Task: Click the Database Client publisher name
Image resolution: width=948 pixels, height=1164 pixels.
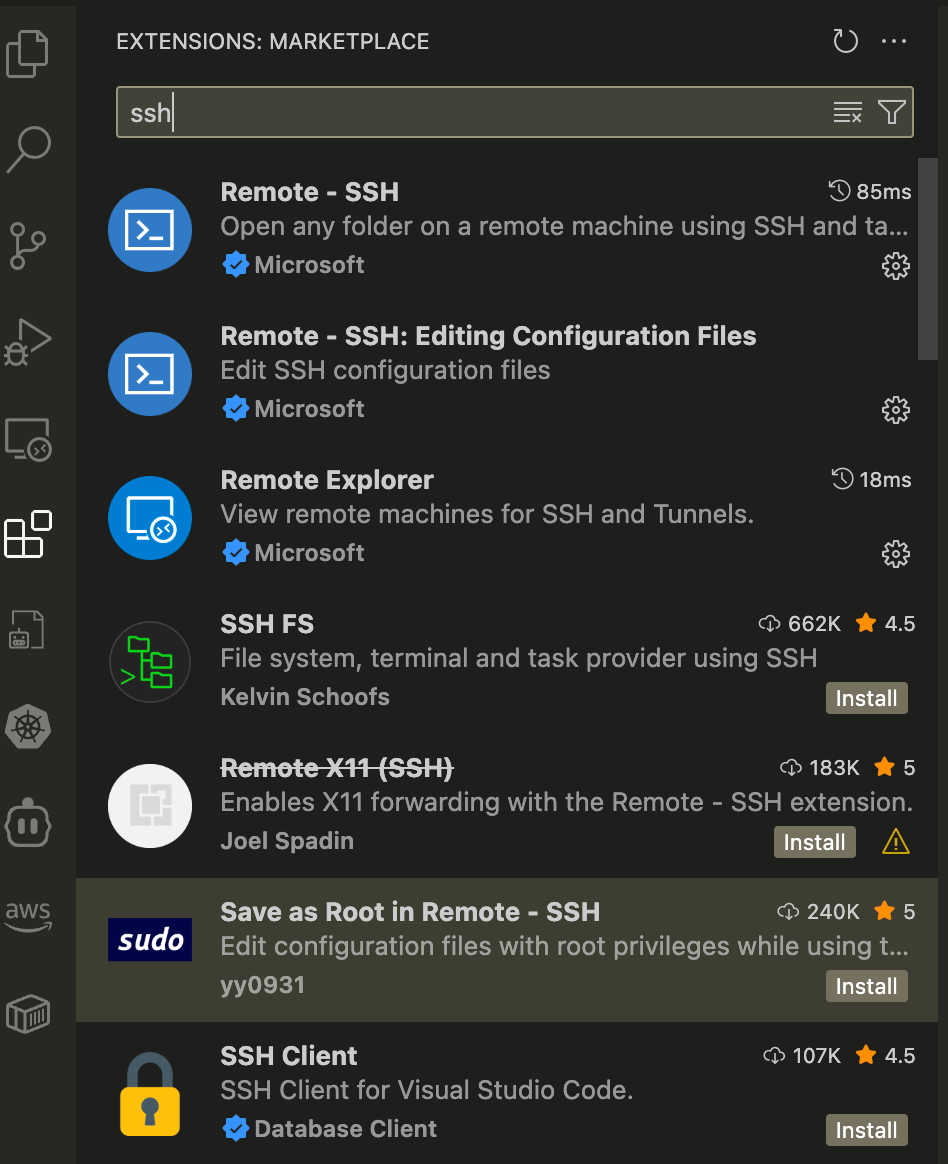Action: [x=345, y=1129]
